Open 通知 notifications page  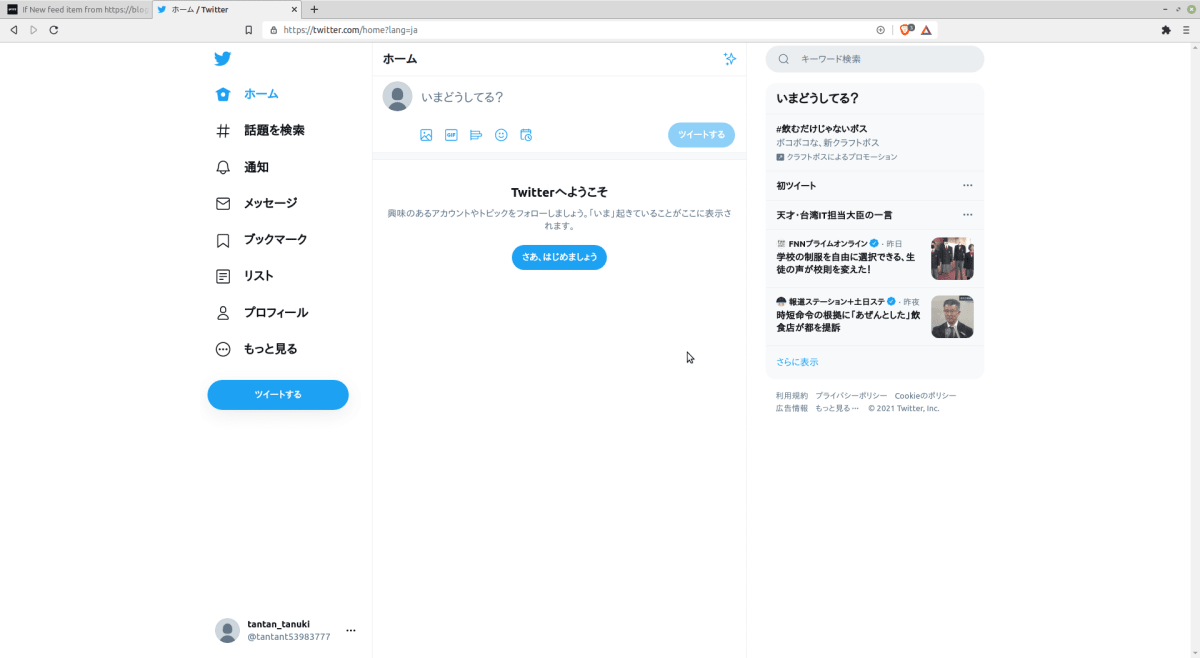[x=242, y=167]
